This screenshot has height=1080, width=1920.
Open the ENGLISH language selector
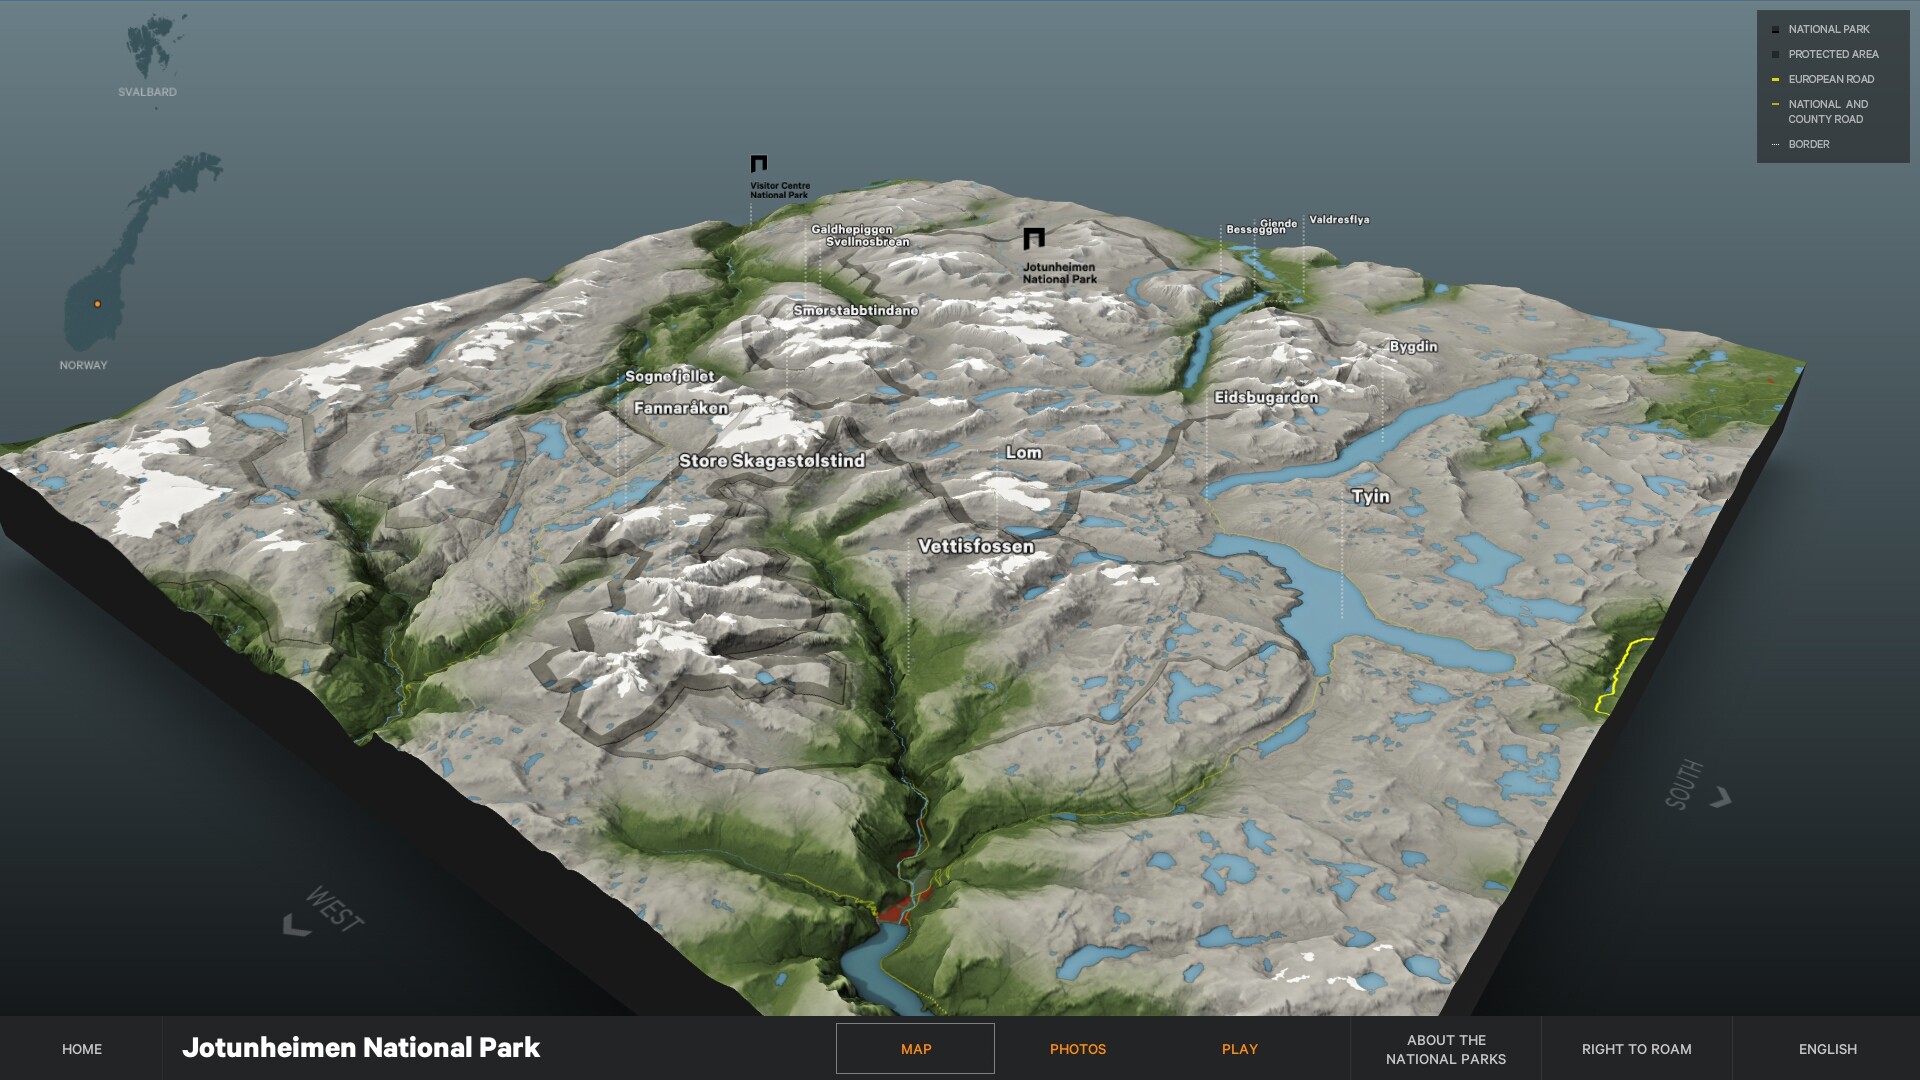click(x=1827, y=1049)
